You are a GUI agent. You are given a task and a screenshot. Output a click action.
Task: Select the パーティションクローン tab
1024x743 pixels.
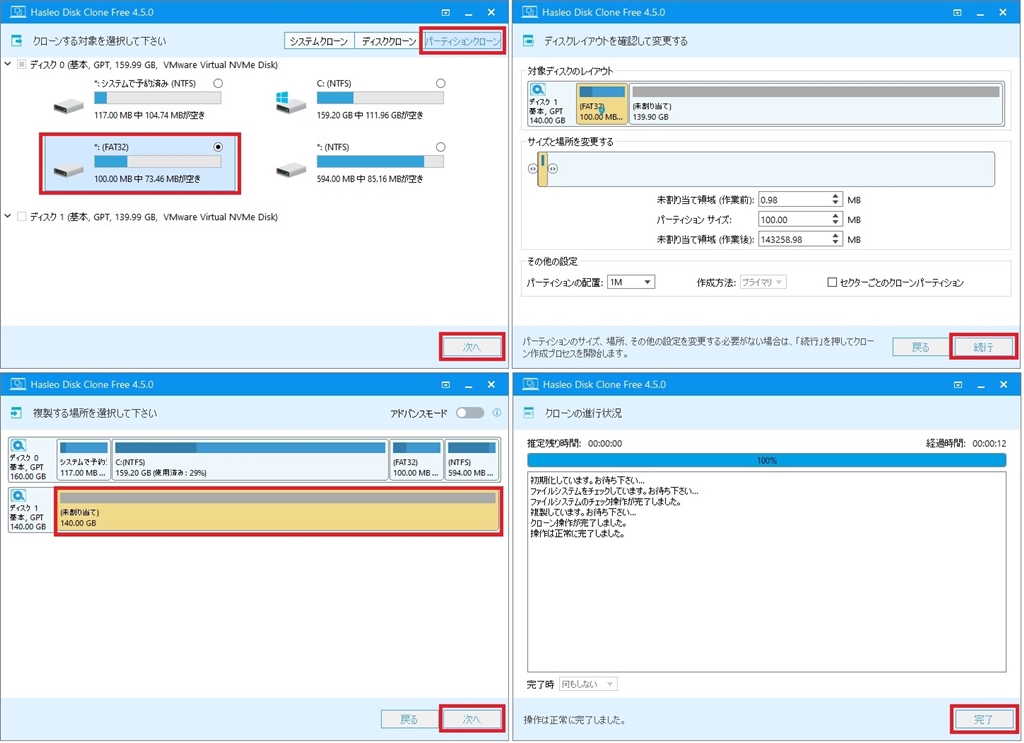(x=462, y=41)
